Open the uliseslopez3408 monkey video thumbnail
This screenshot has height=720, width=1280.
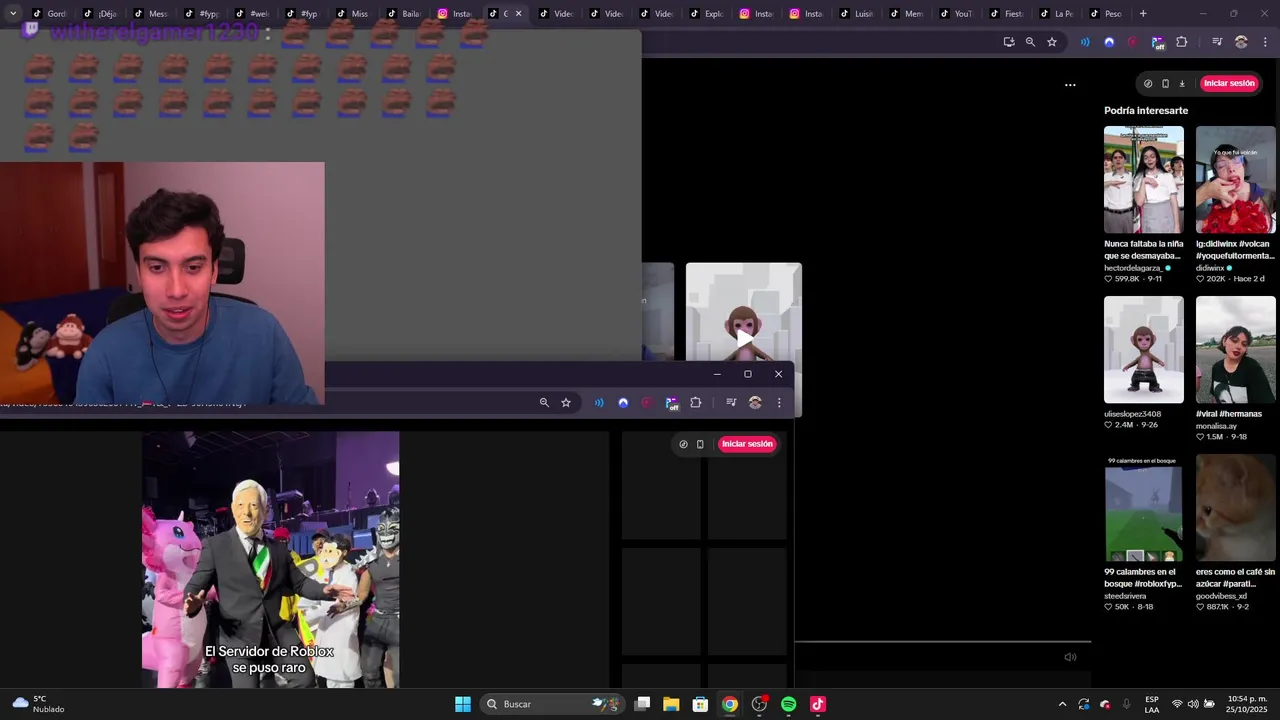[x=1144, y=350]
